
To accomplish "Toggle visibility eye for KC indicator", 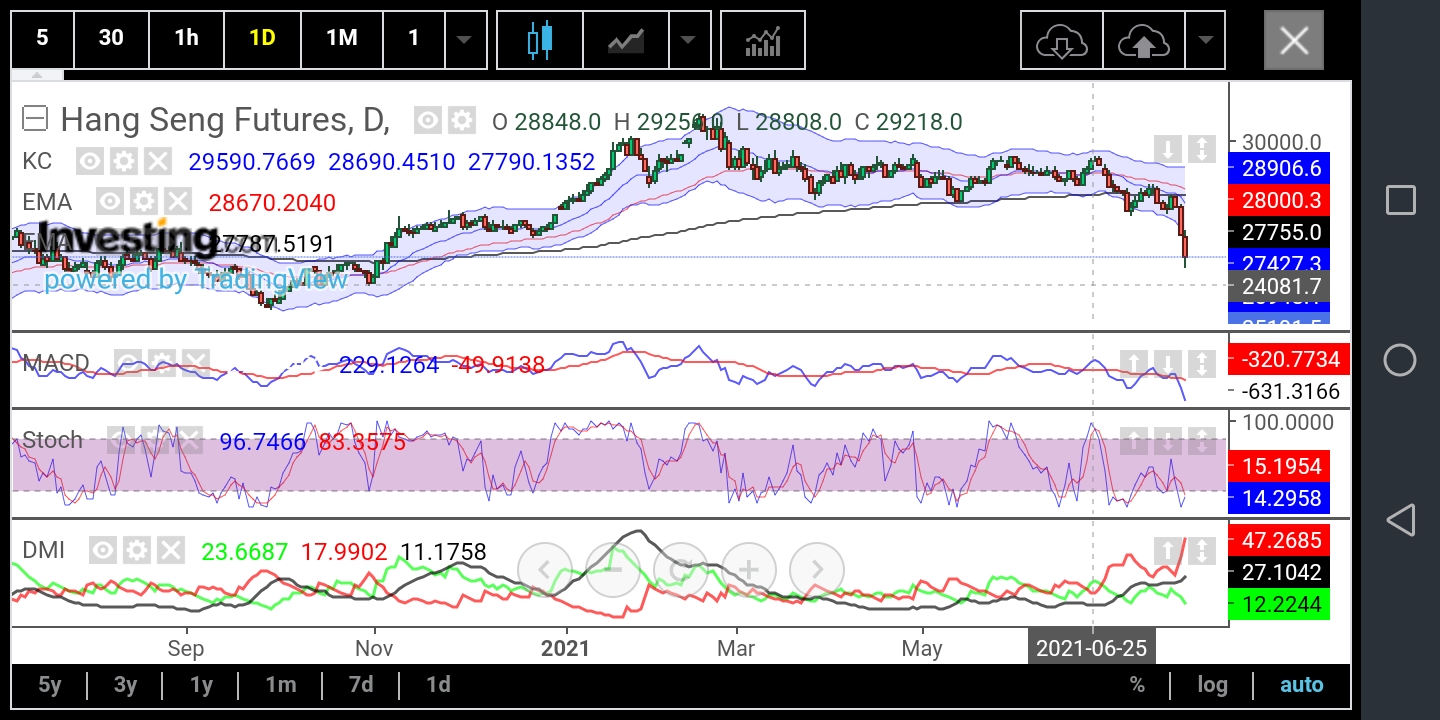I will pos(90,161).
